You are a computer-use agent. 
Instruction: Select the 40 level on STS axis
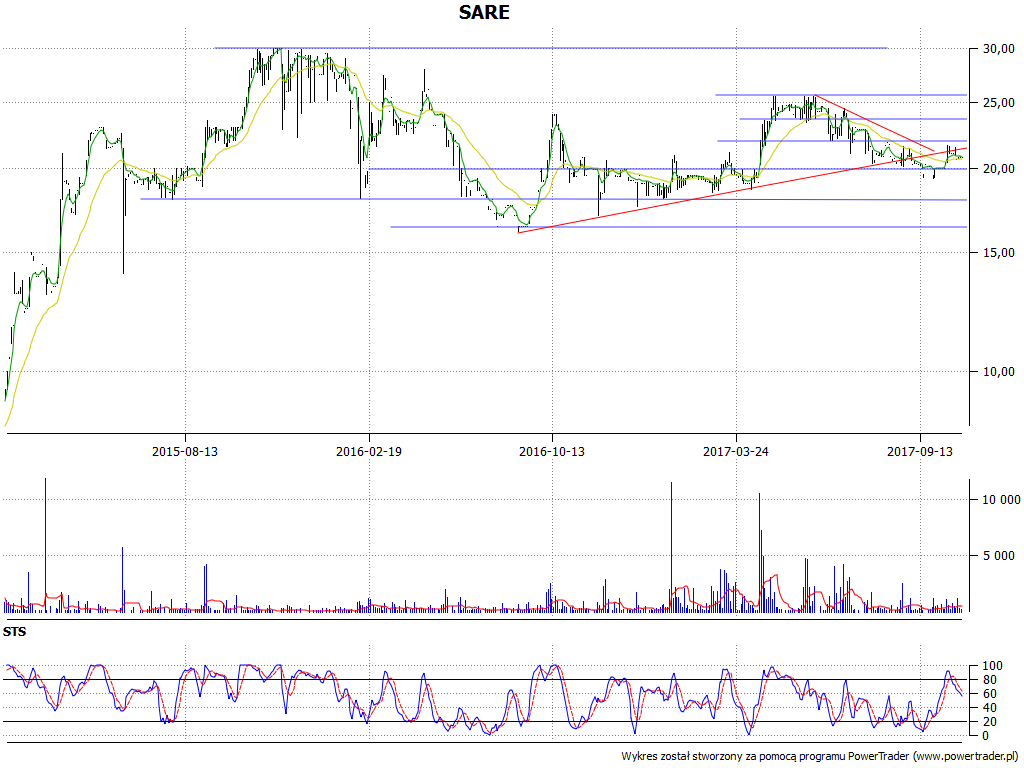point(989,708)
